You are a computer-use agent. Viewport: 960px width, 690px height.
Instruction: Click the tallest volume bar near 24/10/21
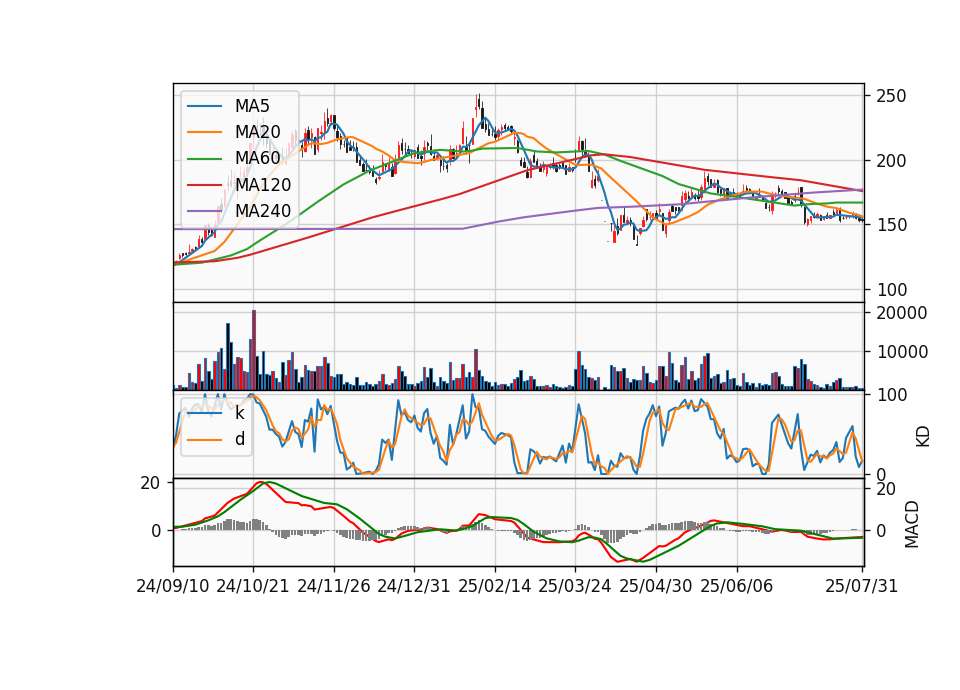click(254, 350)
